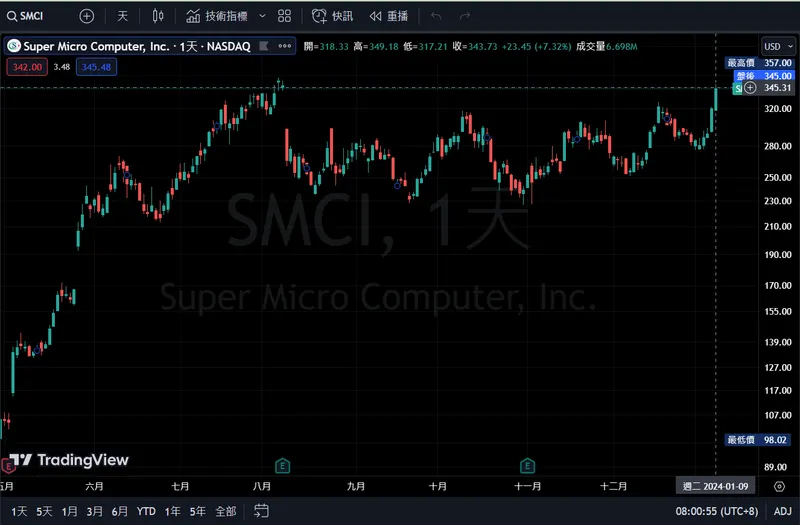Open the USD currency dropdown

pyautogui.click(x=778, y=46)
